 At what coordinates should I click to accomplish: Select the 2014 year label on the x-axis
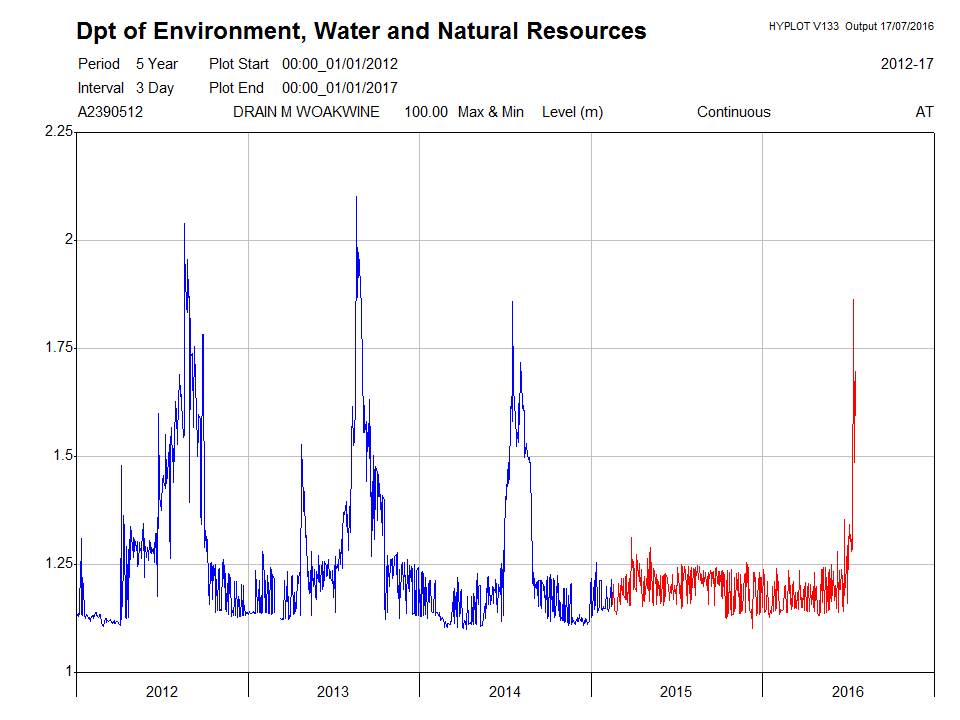click(x=504, y=692)
